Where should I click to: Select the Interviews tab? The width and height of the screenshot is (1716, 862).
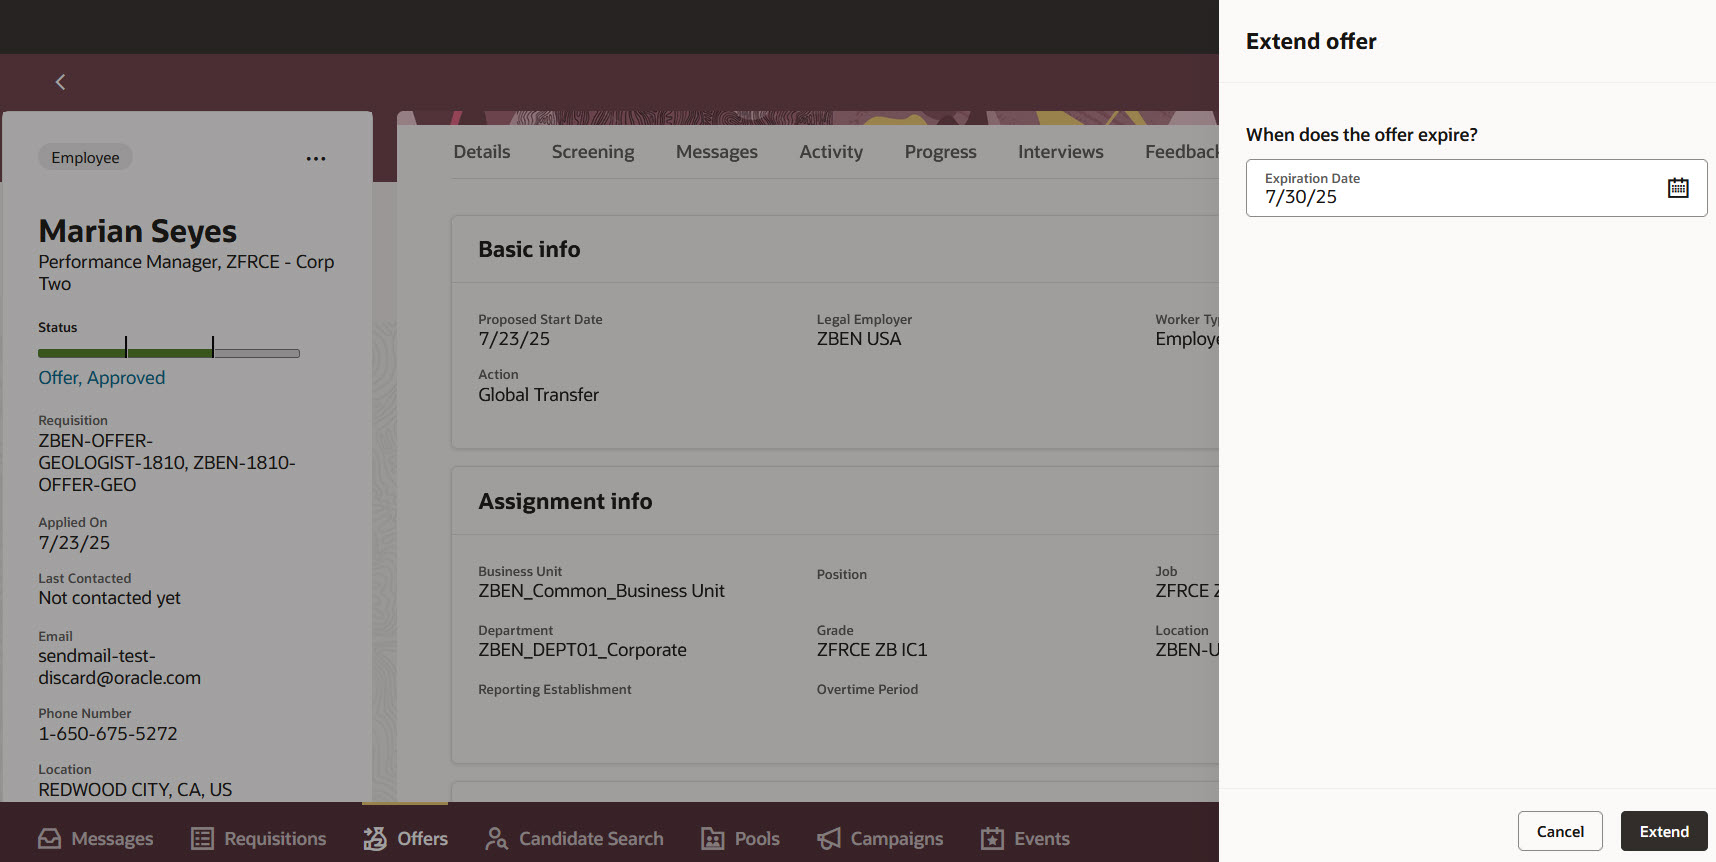(1061, 152)
